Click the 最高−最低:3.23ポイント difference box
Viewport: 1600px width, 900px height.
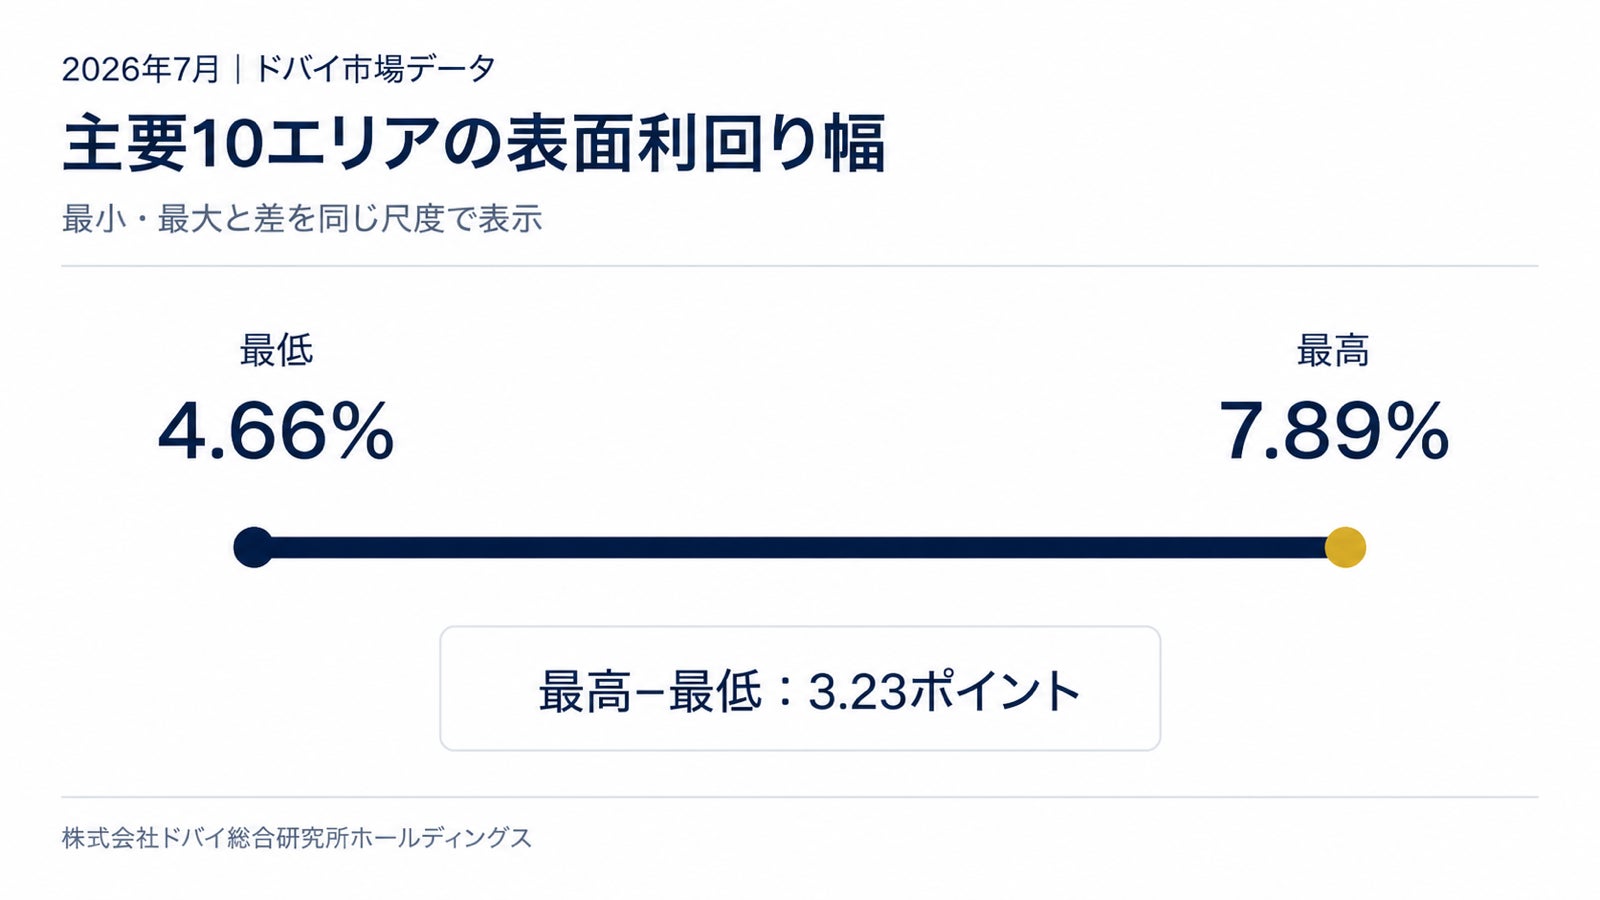coord(800,688)
